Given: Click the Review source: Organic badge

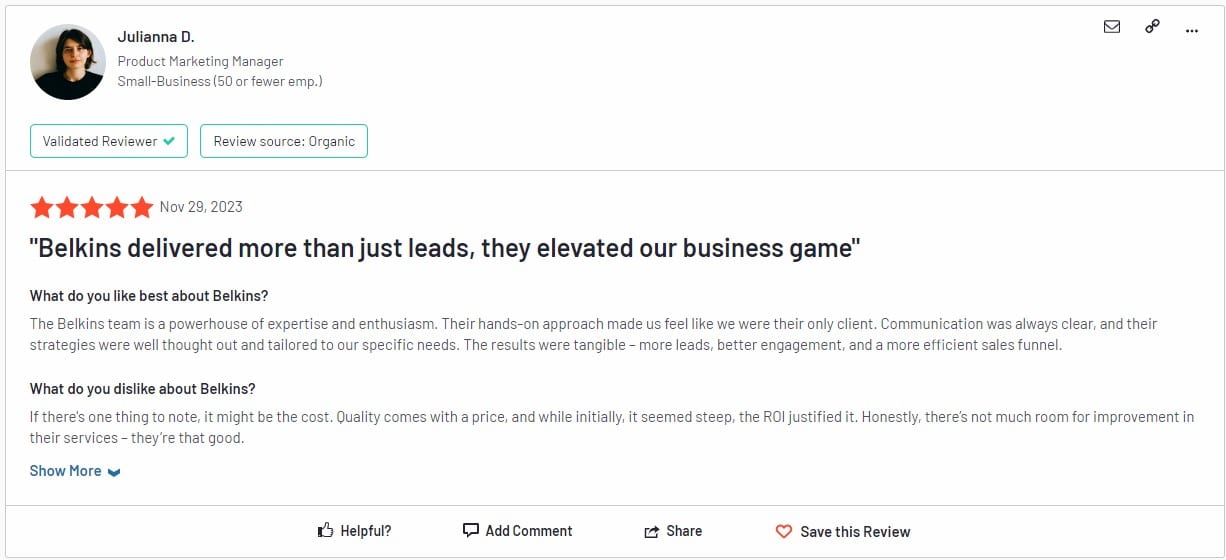Looking at the screenshot, I should [x=284, y=141].
